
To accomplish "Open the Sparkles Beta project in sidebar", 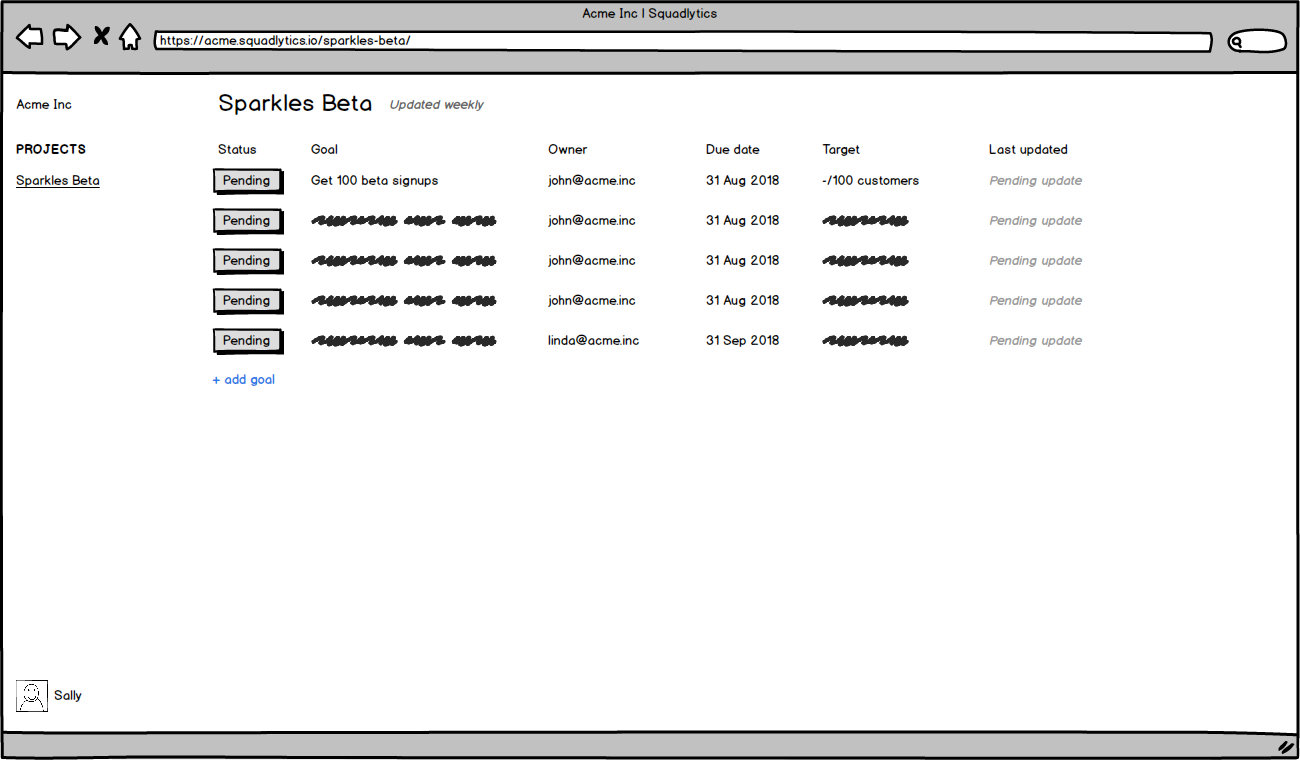I will click(58, 181).
